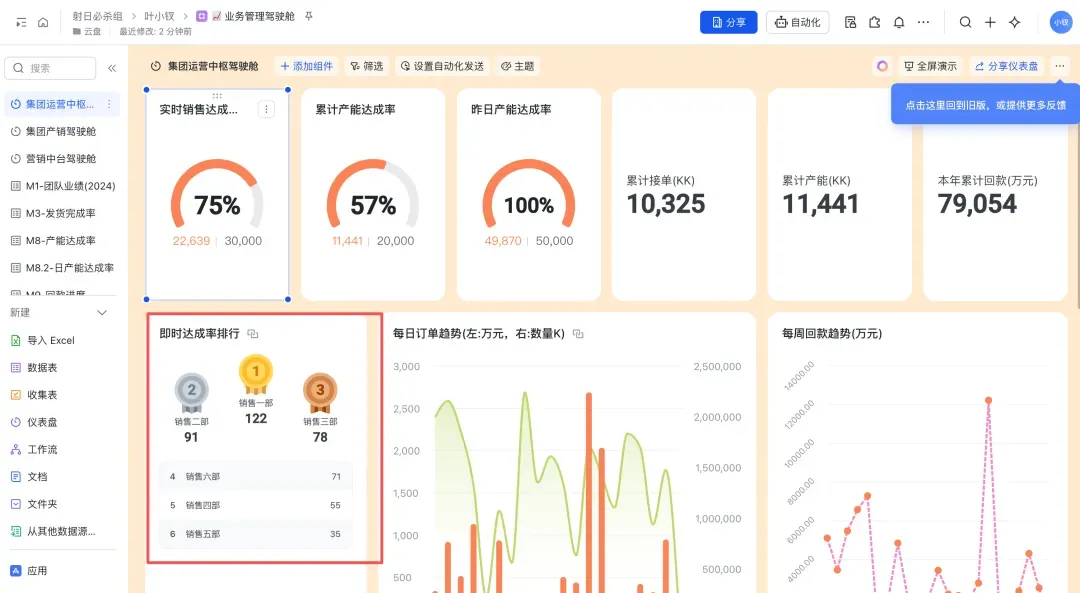Select 营销中台驾驶舱 in the sidebar
This screenshot has width=1080, height=593.
point(61,159)
